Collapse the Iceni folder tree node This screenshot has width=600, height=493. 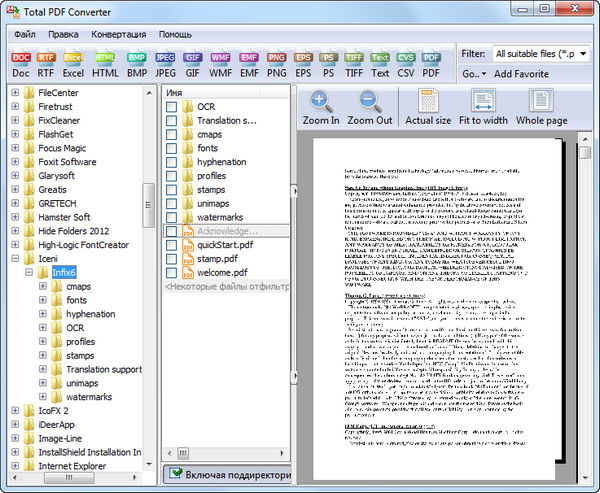click(x=15, y=257)
